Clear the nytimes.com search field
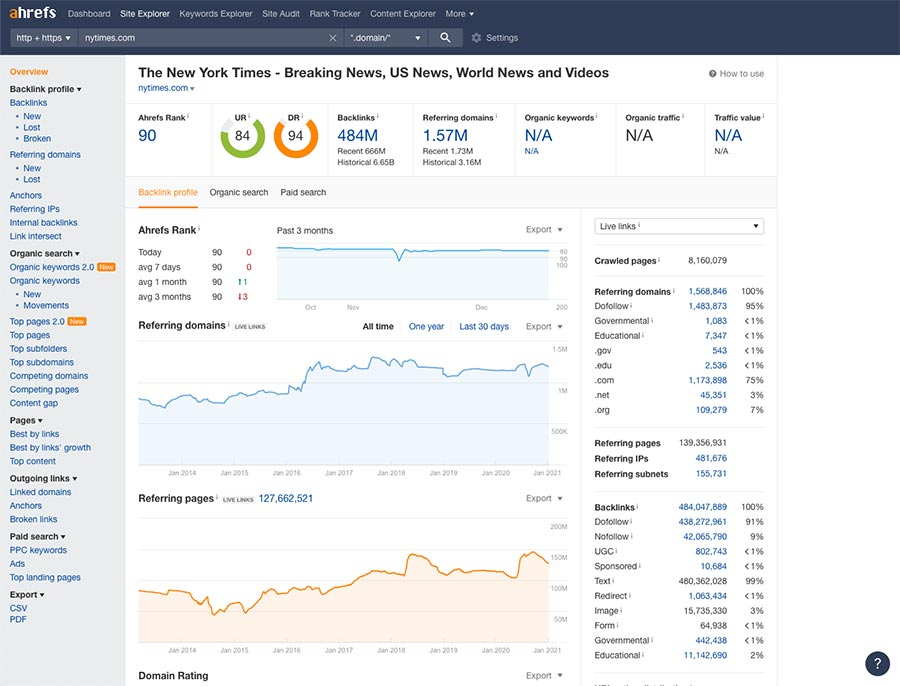The height and width of the screenshot is (686, 900). [332, 38]
